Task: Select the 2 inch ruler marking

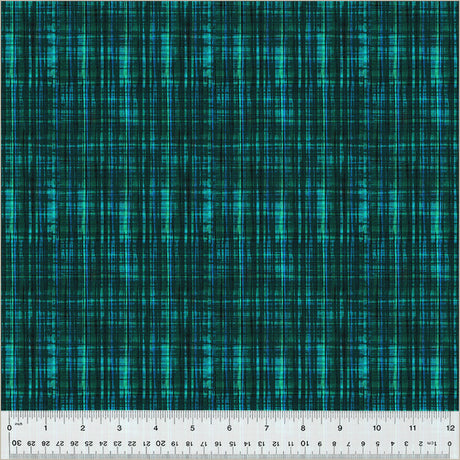Action: 82,428
